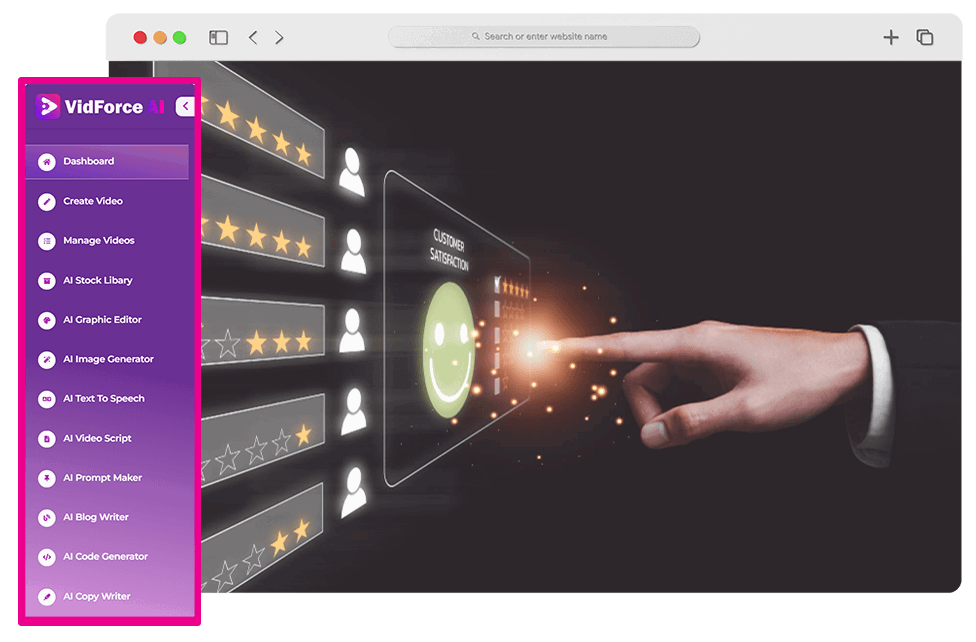Image resolution: width=976 pixels, height=642 pixels.
Task: Open AI Prompt Maker menu item
Action: pyautogui.click(x=102, y=478)
